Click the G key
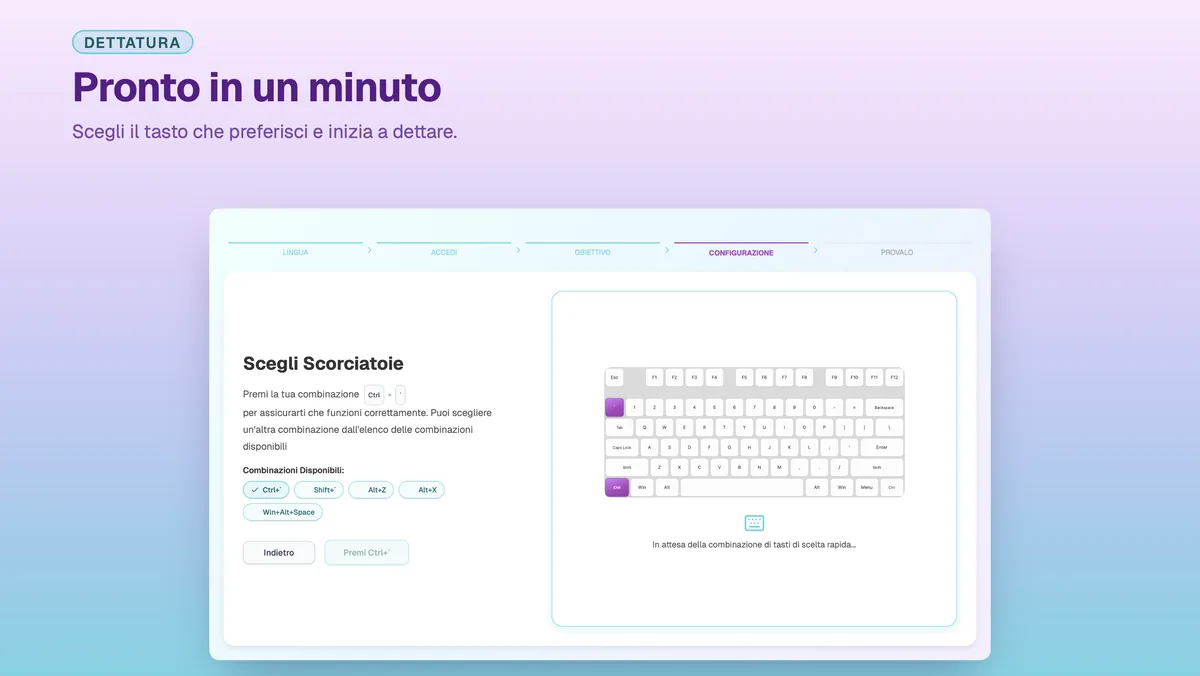The height and width of the screenshot is (676, 1200). (x=729, y=447)
